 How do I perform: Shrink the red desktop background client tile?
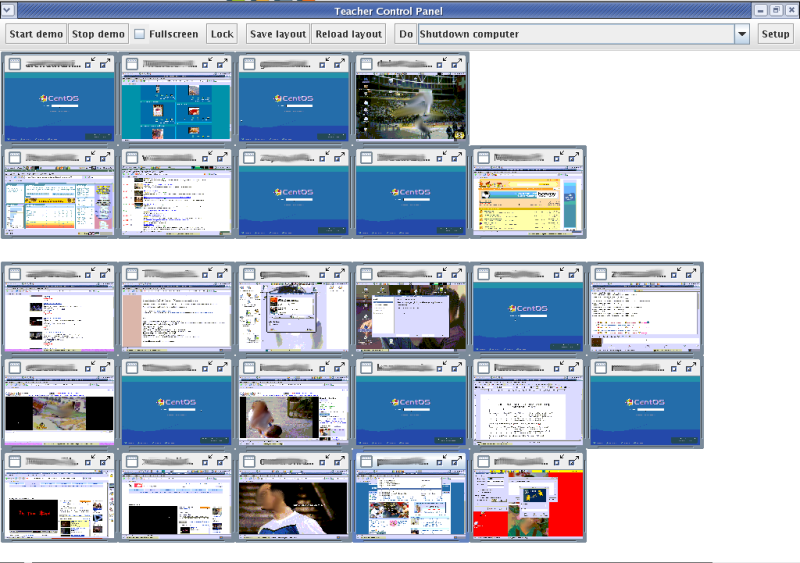click(x=559, y=461)
